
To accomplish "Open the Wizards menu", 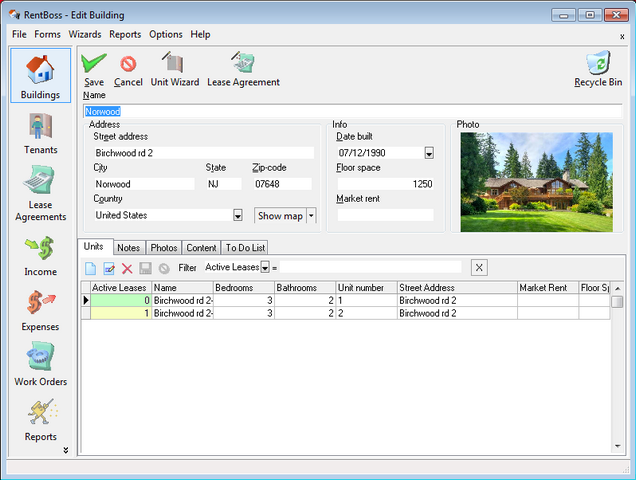I will tap(85, 34).
